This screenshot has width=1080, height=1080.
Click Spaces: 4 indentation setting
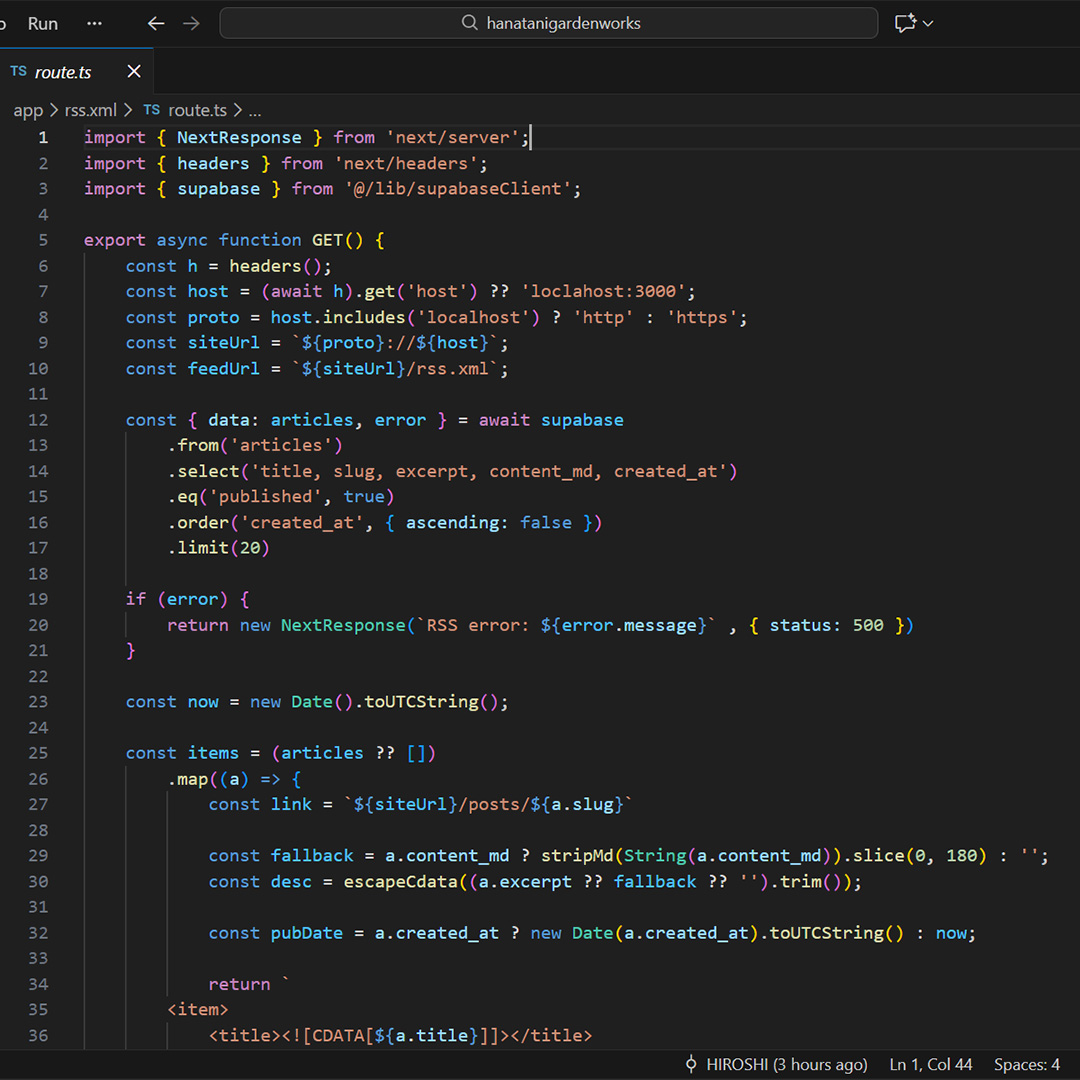pyautogui.click(x=1027, y=1064)
